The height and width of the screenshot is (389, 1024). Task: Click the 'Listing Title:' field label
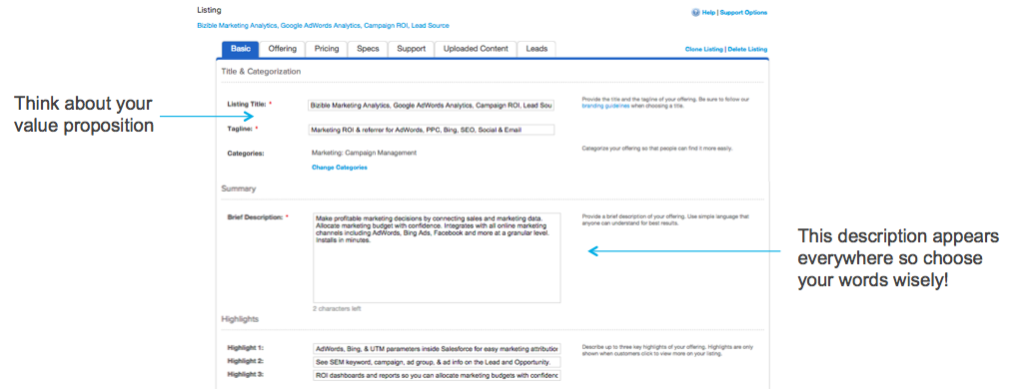click(247, 104)
